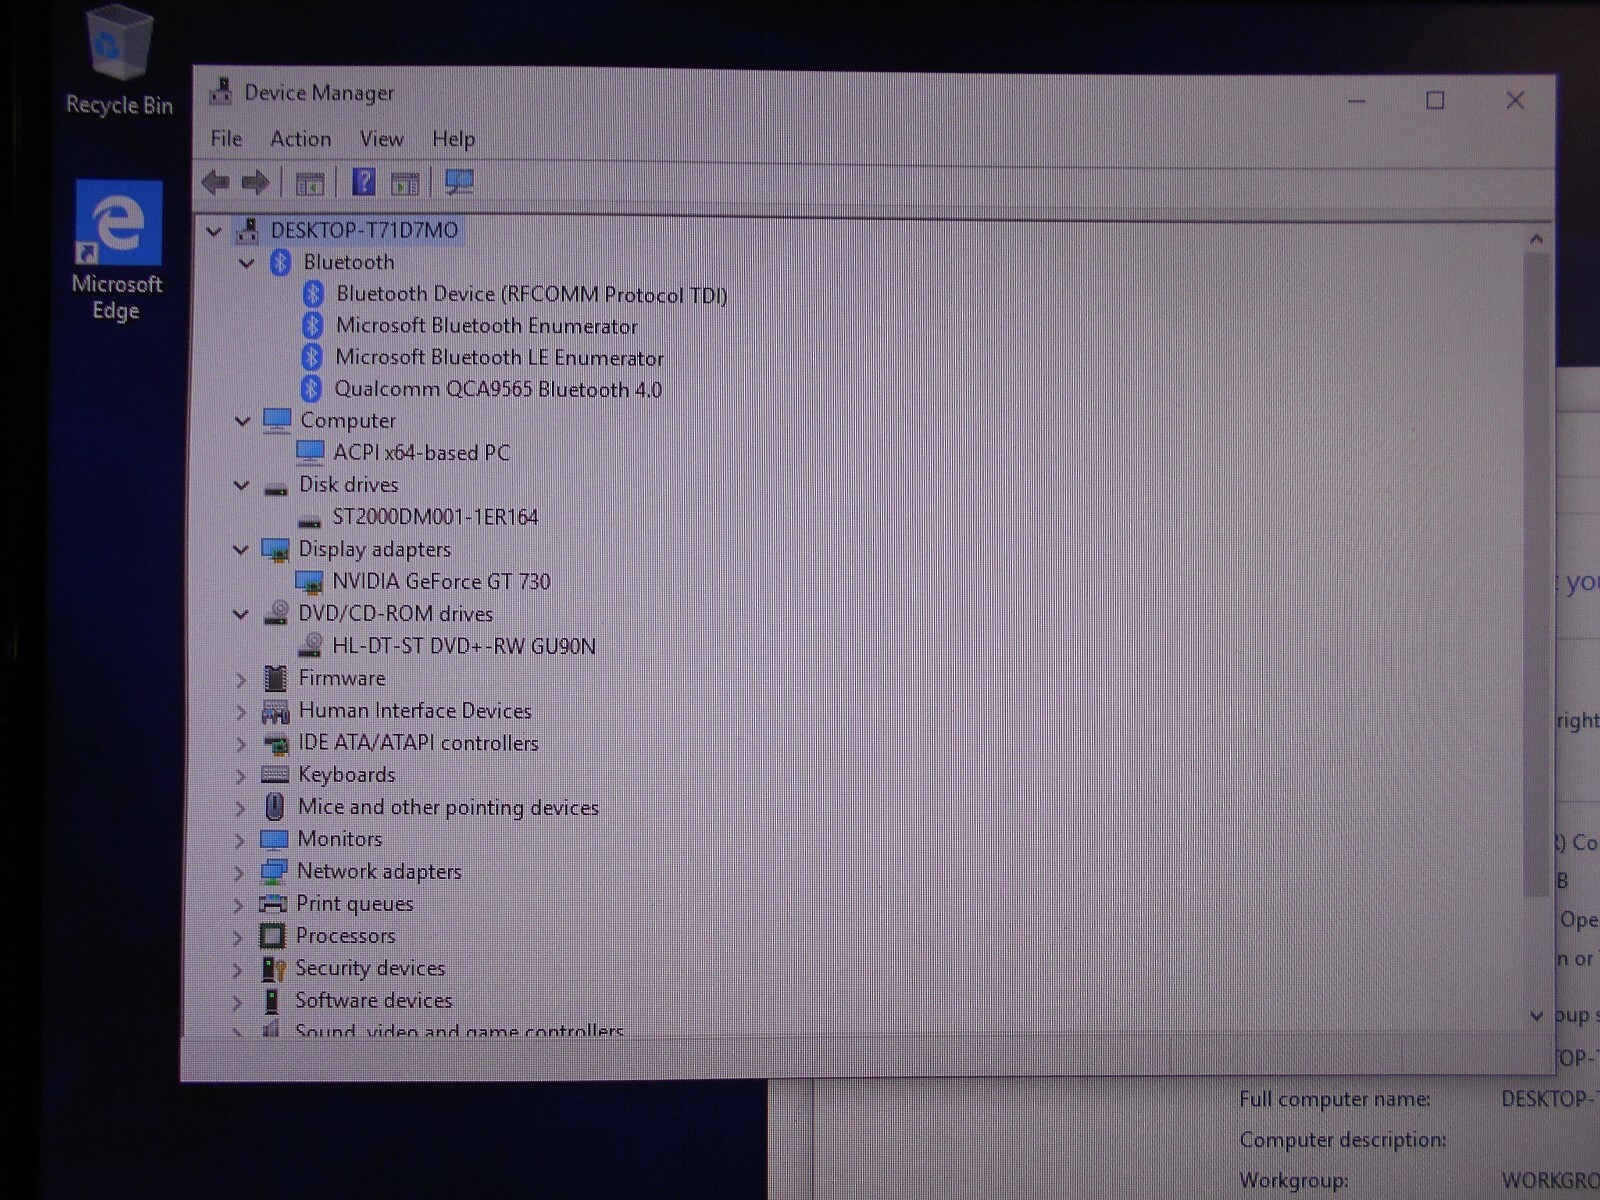Screen dimensions: 1600x1200
Task: Select HL-DT-ST DVD+-RW GU90N drive
Action: coord(463,646)
